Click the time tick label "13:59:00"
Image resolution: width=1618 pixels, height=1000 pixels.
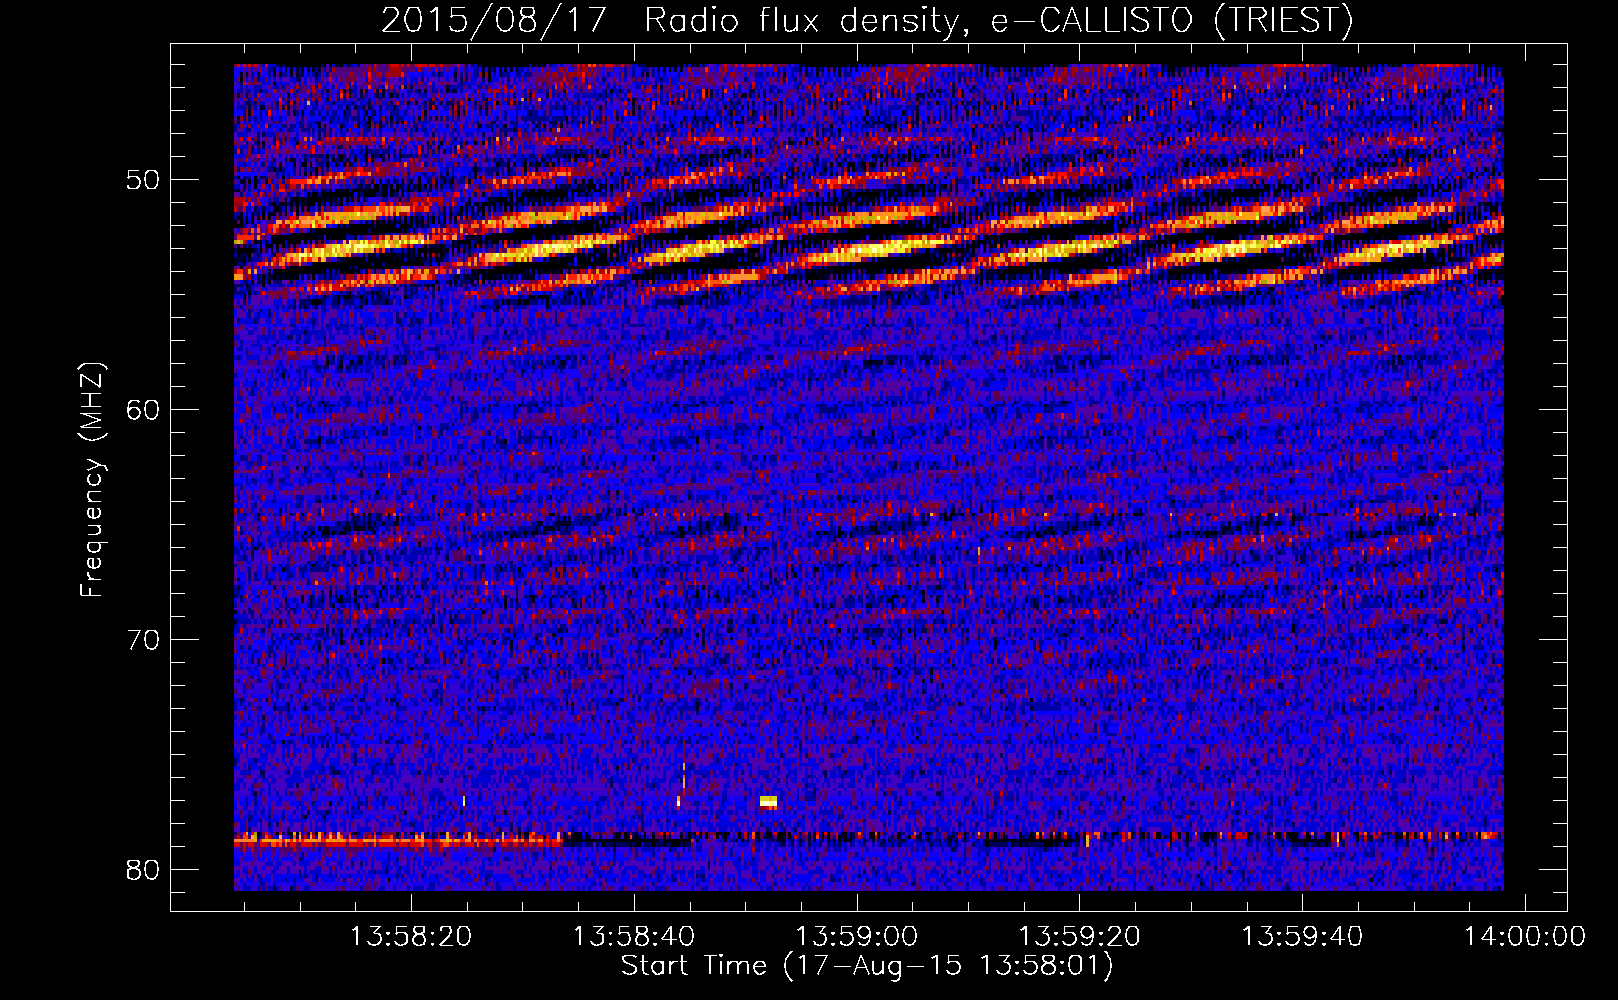[x=857, y=937]
